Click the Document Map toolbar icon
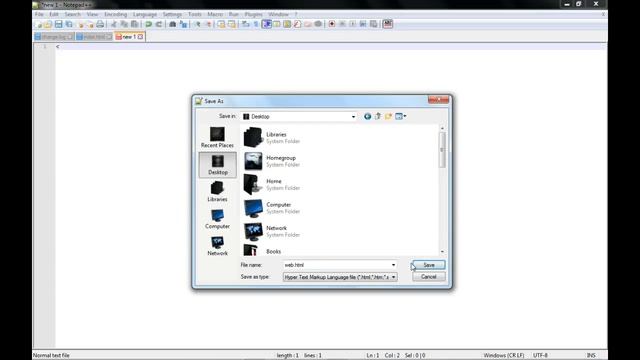The width and height of the screenshot is (640, 360). (x=287, y=24)
